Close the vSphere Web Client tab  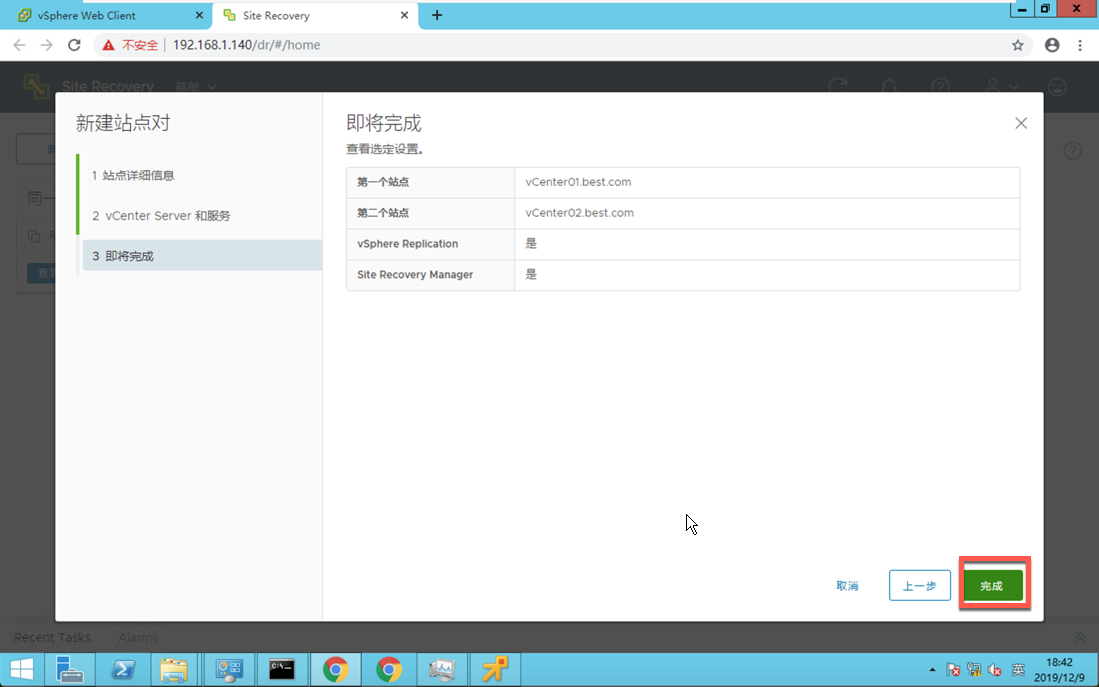tap(199, 15)
